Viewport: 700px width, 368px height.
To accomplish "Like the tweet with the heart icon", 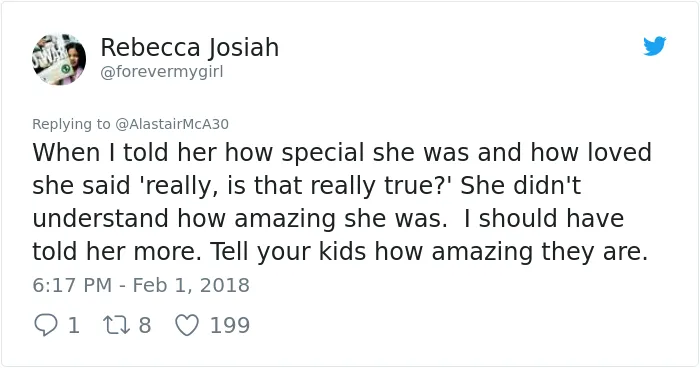I will (x=187, y=325).
